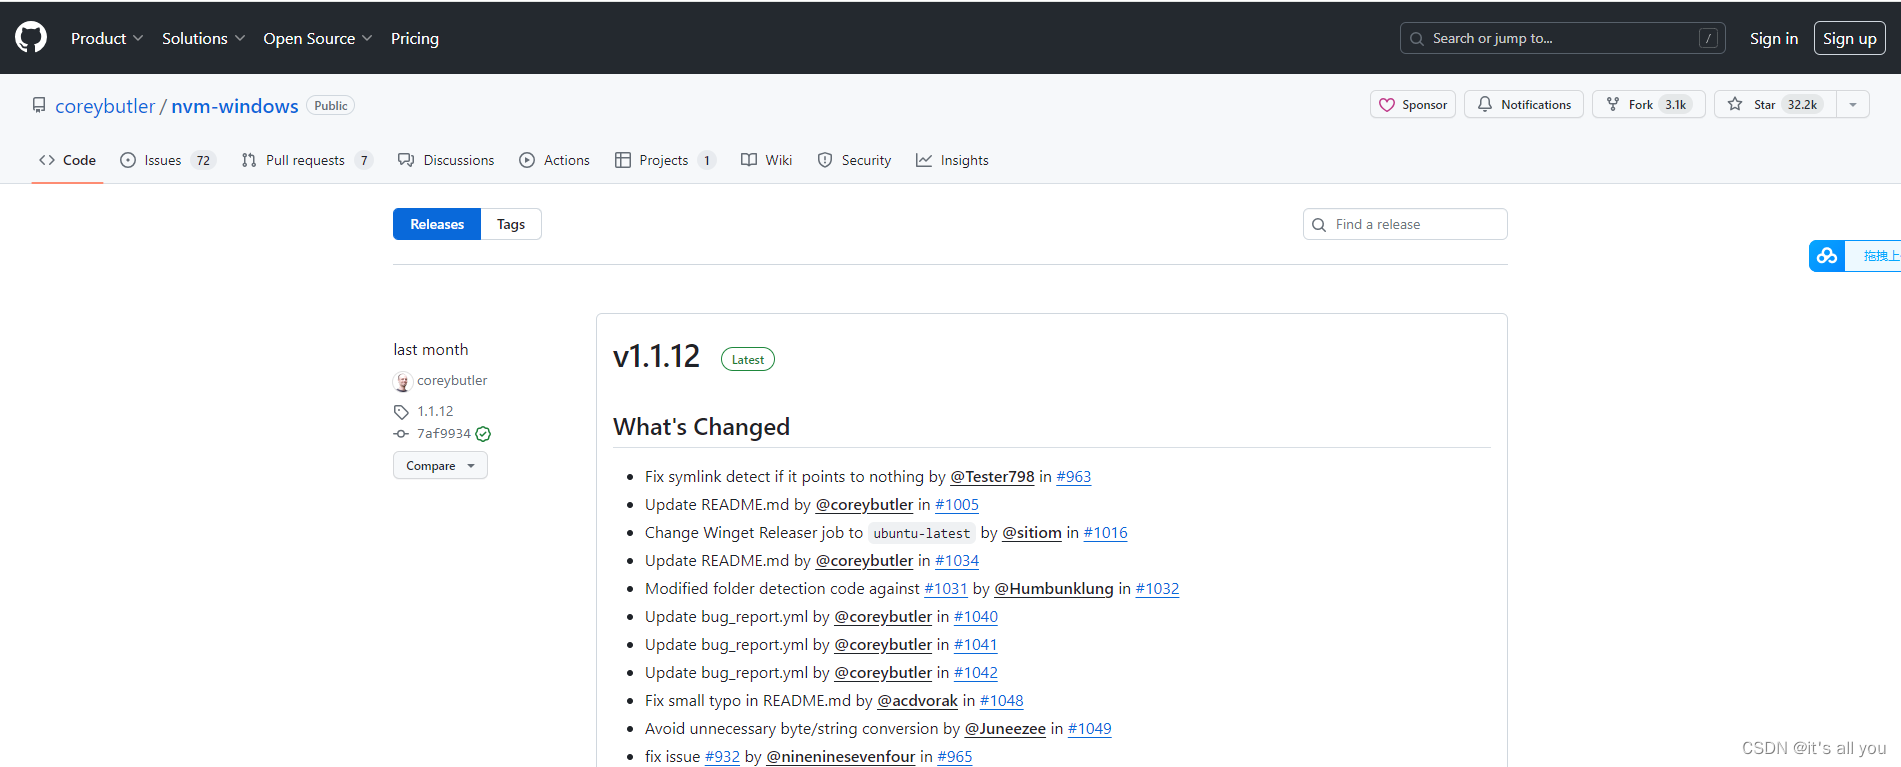Open issue #1031 link
Image resolution: width=1901 pixels, height=767 pixels.
[x=946, y=589]
